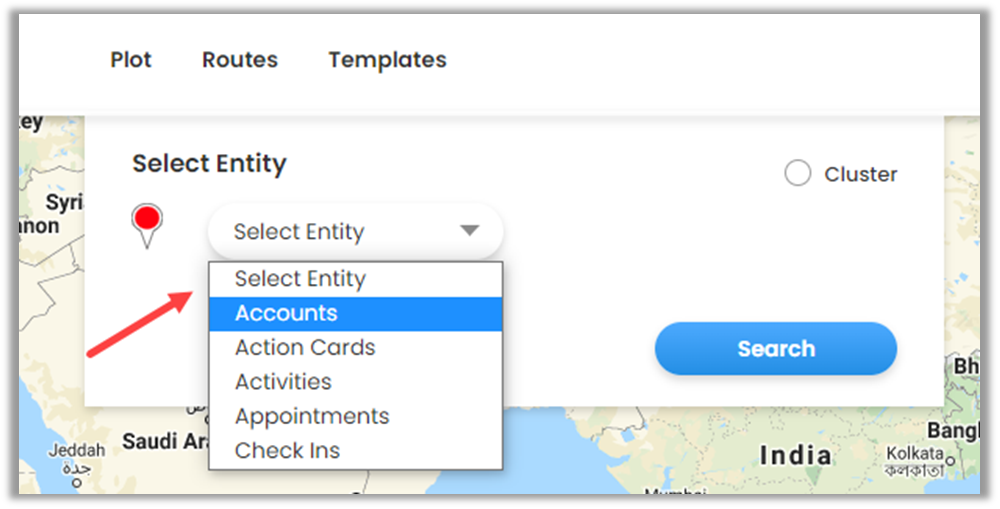Screen dimensions: 1000x509
Task: Pick Activities from the entity options
Action: click(x=283, y=382)
